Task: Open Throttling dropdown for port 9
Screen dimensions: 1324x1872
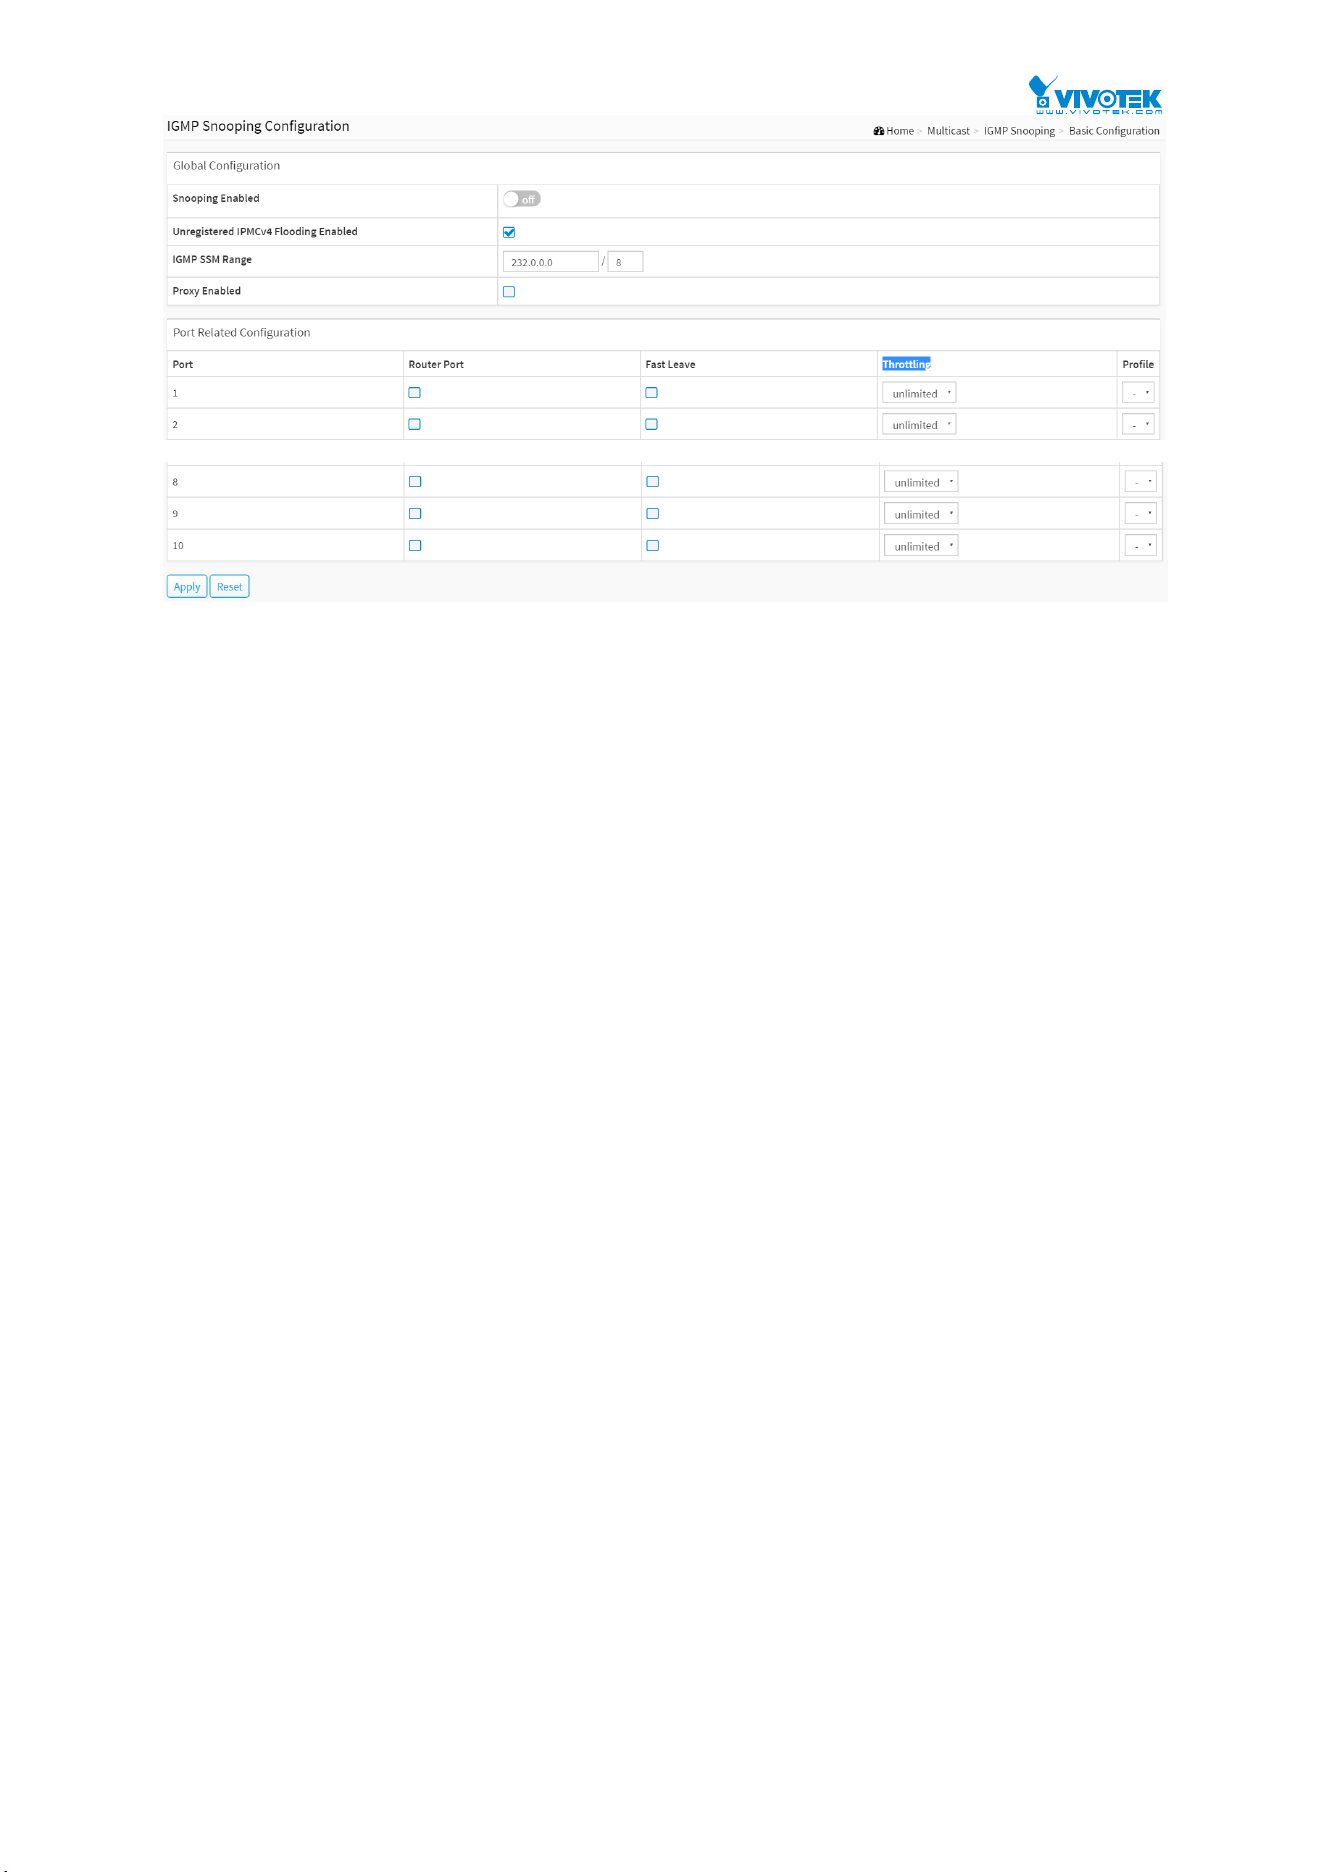Action: (921, 514)
